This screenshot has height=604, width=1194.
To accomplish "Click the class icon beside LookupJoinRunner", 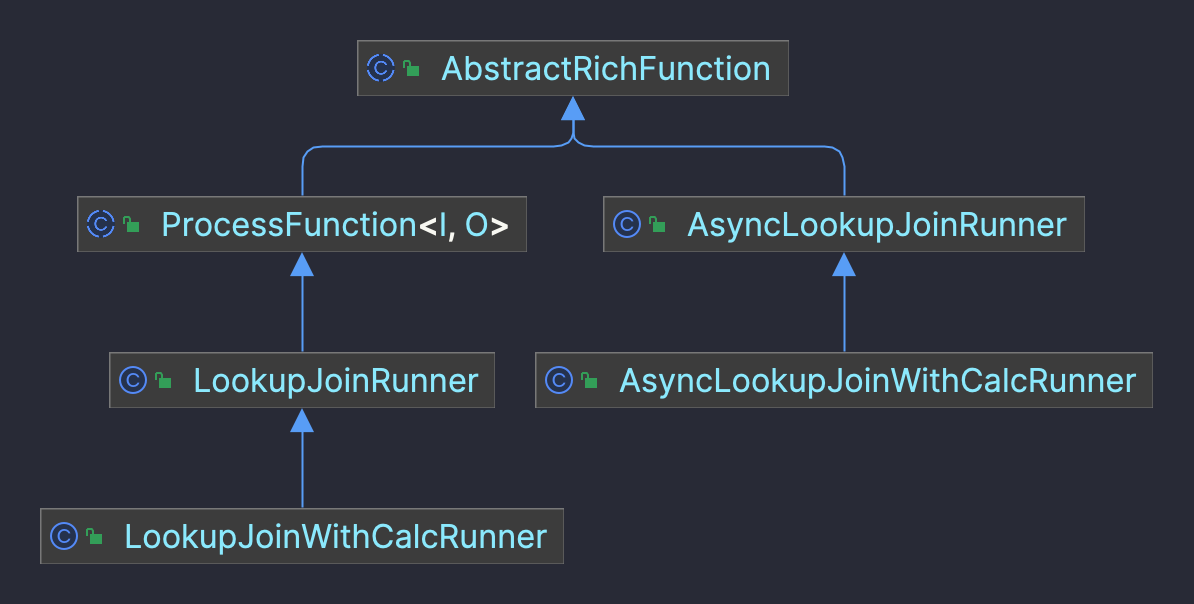I will [132, 380].
